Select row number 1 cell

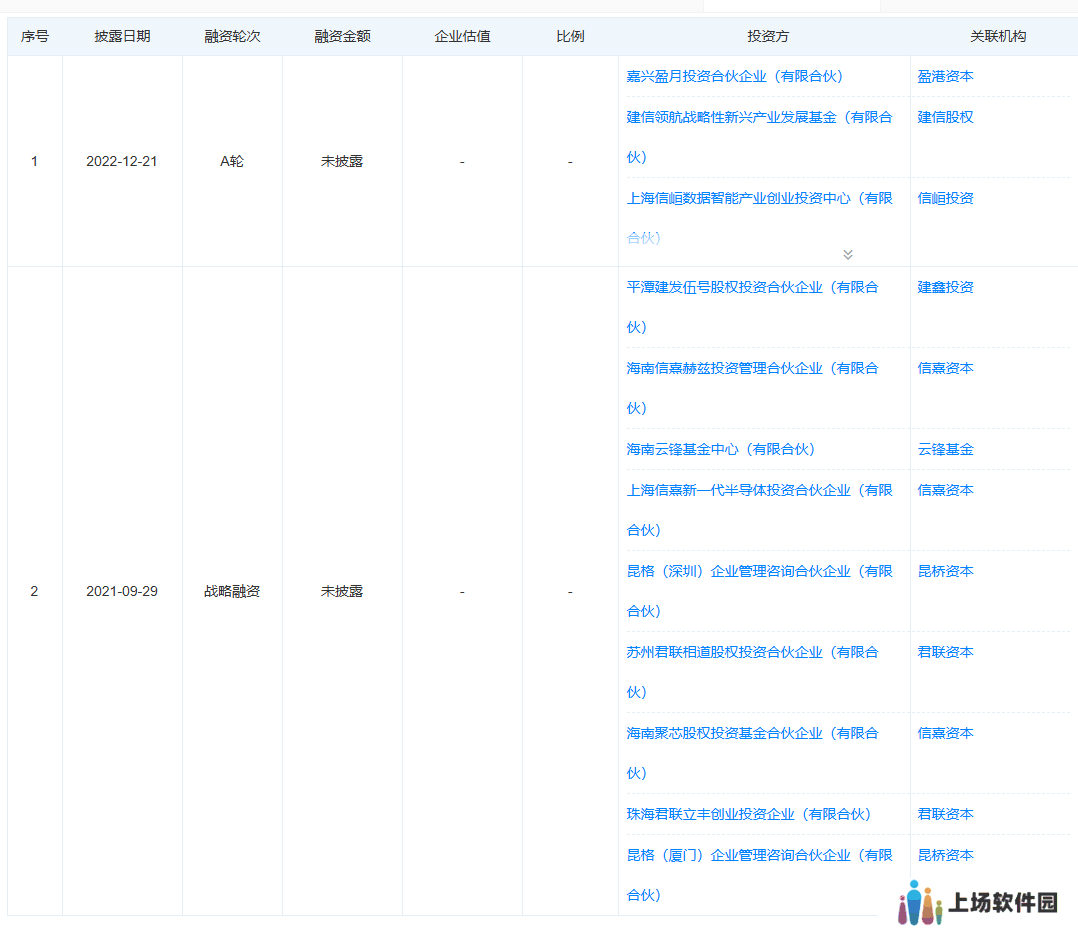pyautogui.click(x=34, y=162)
